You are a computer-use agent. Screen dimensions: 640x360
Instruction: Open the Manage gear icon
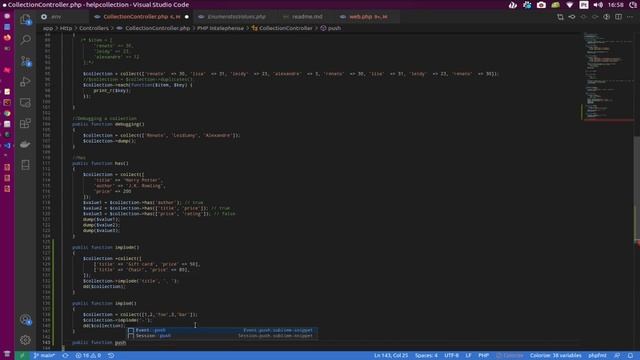pos(25,340)
